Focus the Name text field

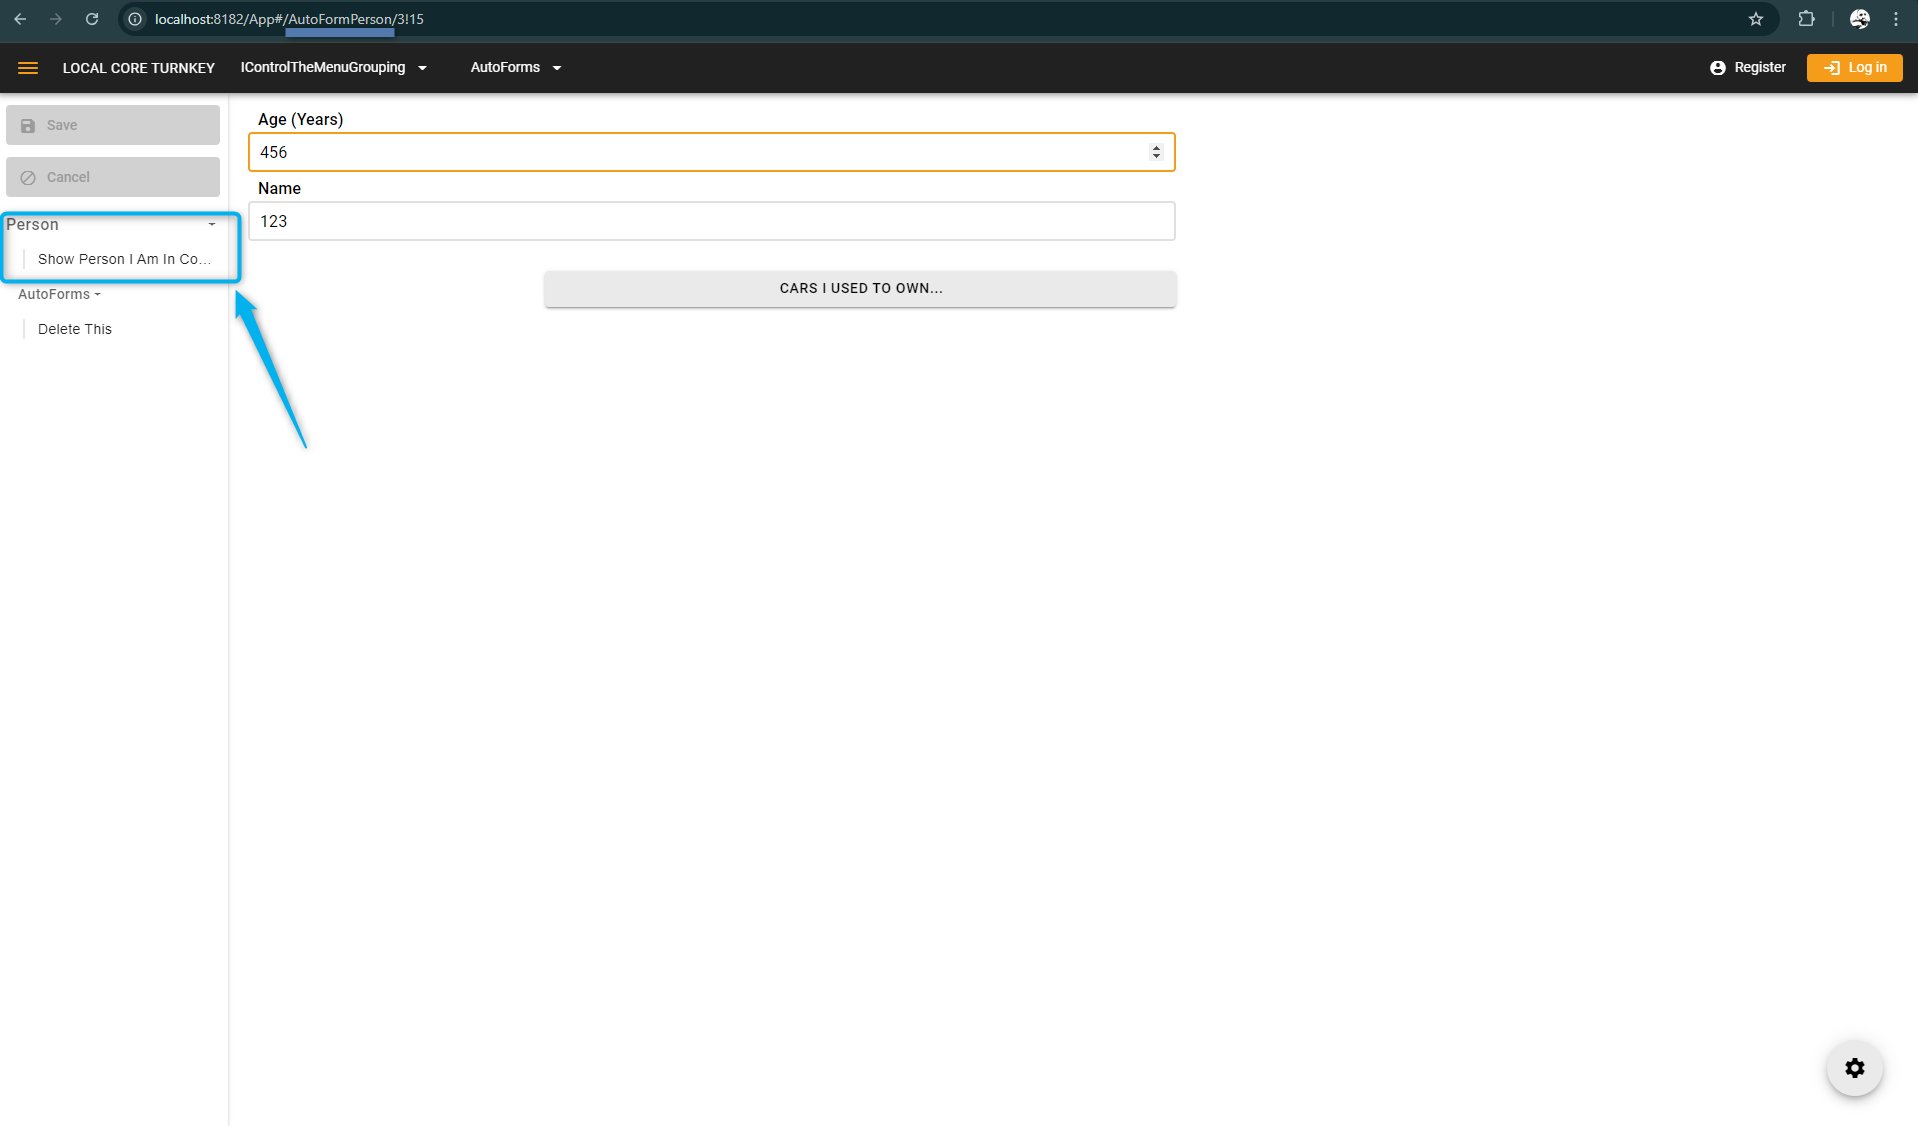click(x=710, y=221)
